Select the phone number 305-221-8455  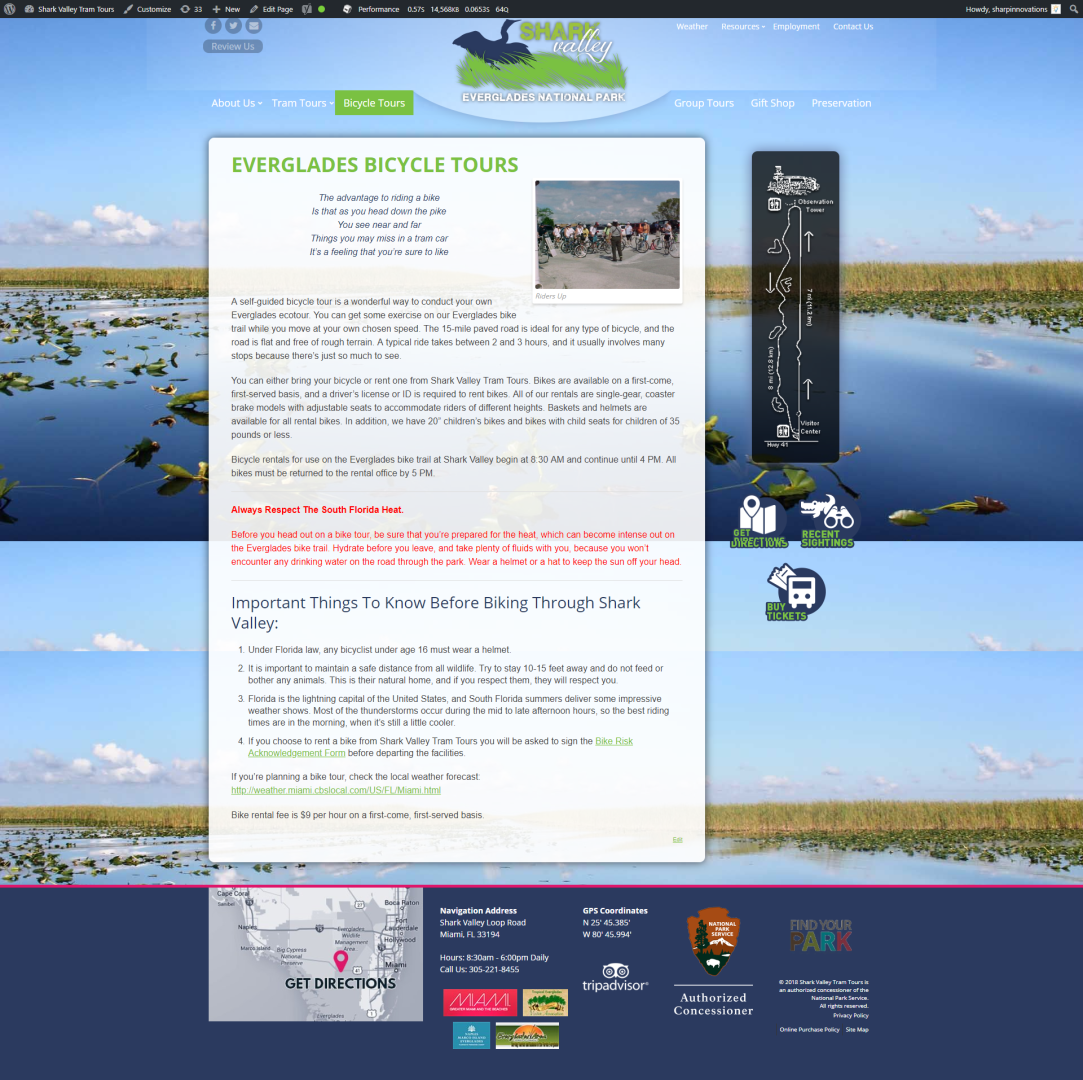click(493, 970)
